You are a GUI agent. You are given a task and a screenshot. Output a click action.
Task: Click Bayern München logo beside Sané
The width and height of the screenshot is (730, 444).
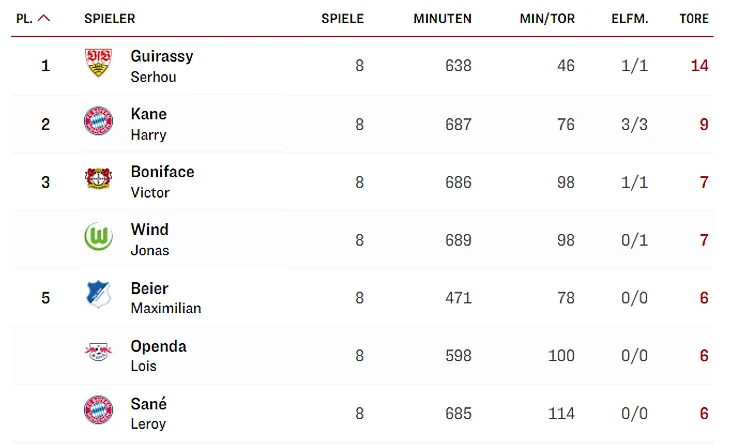98,411
